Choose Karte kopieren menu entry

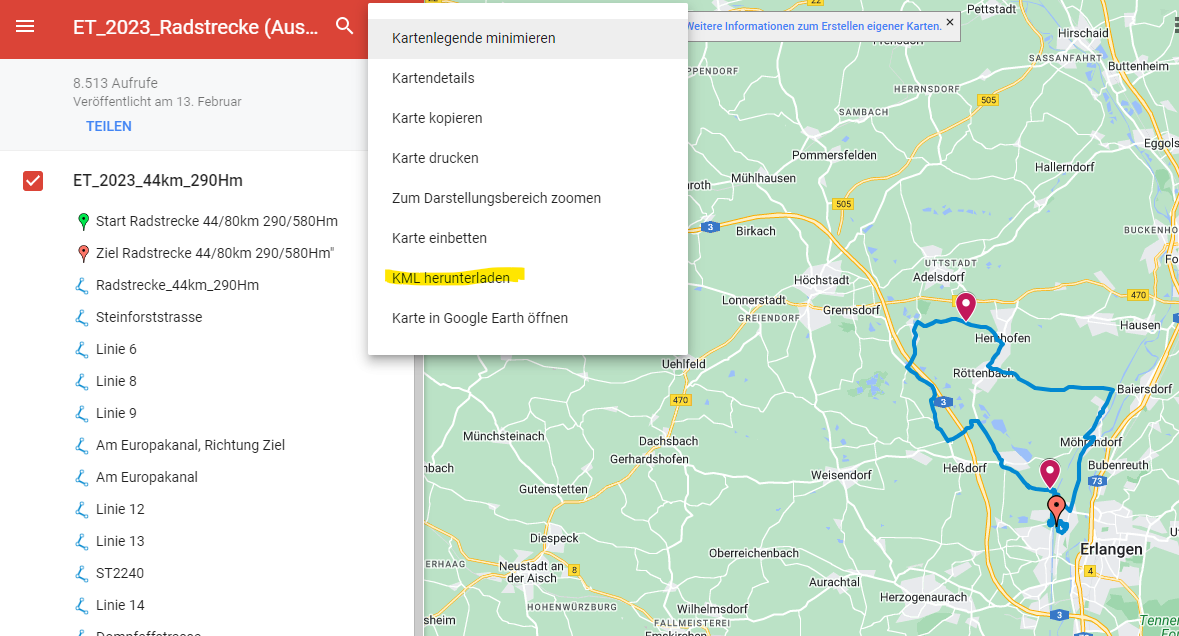coord(437,118)
